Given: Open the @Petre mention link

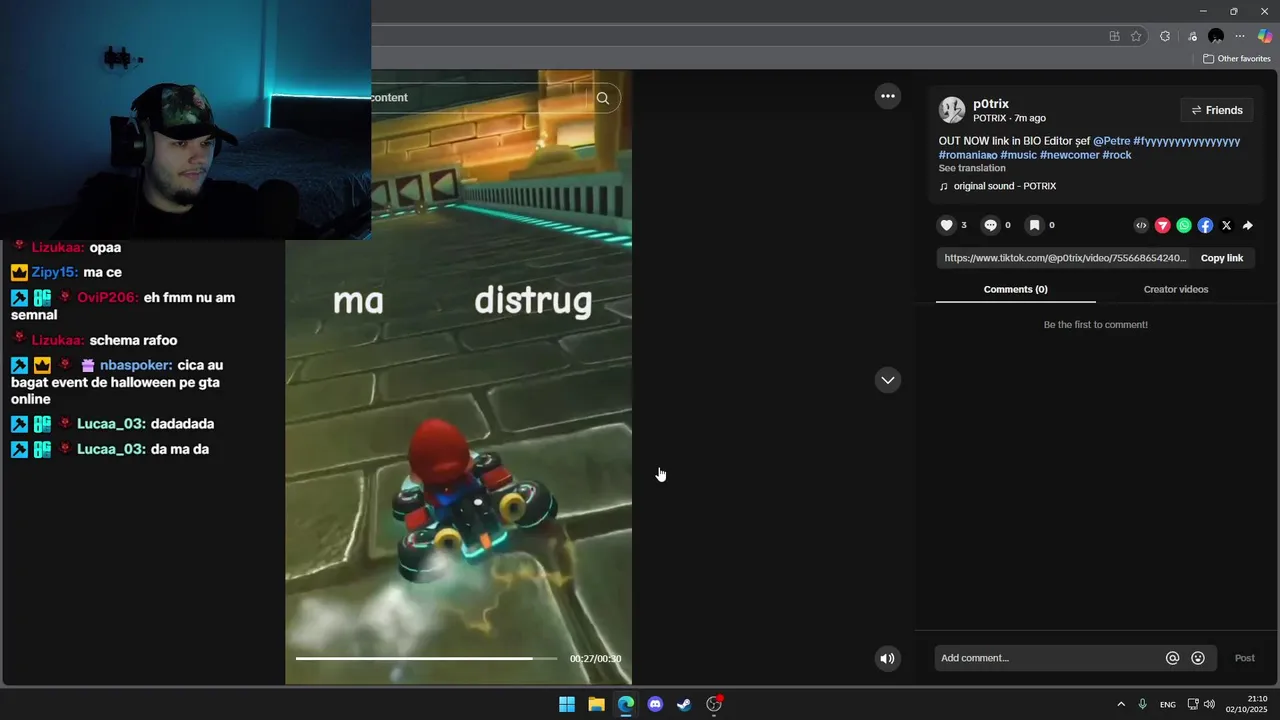Looking at the screenshot, I should coord(1111,141).
